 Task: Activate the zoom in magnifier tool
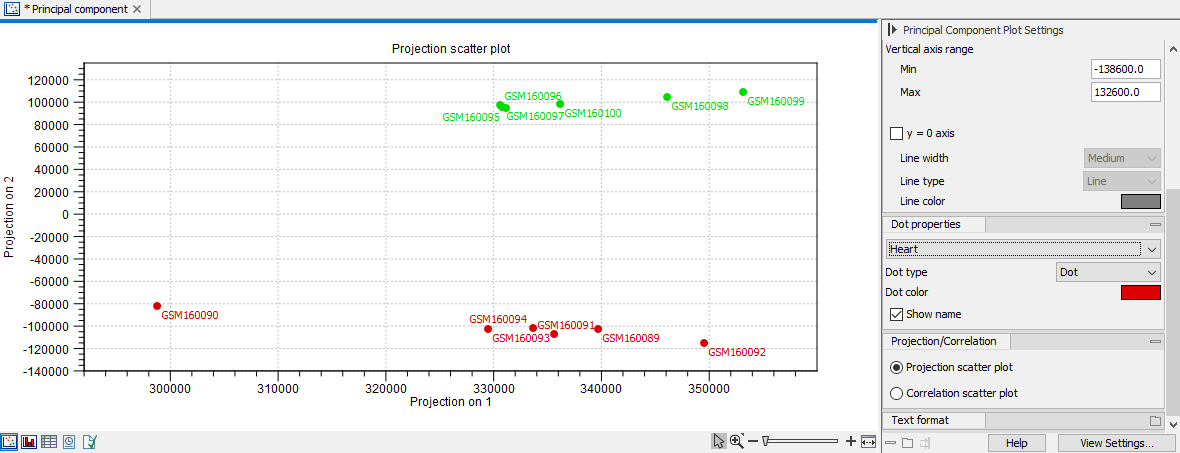pyautogui.click(x=737, y=441)
